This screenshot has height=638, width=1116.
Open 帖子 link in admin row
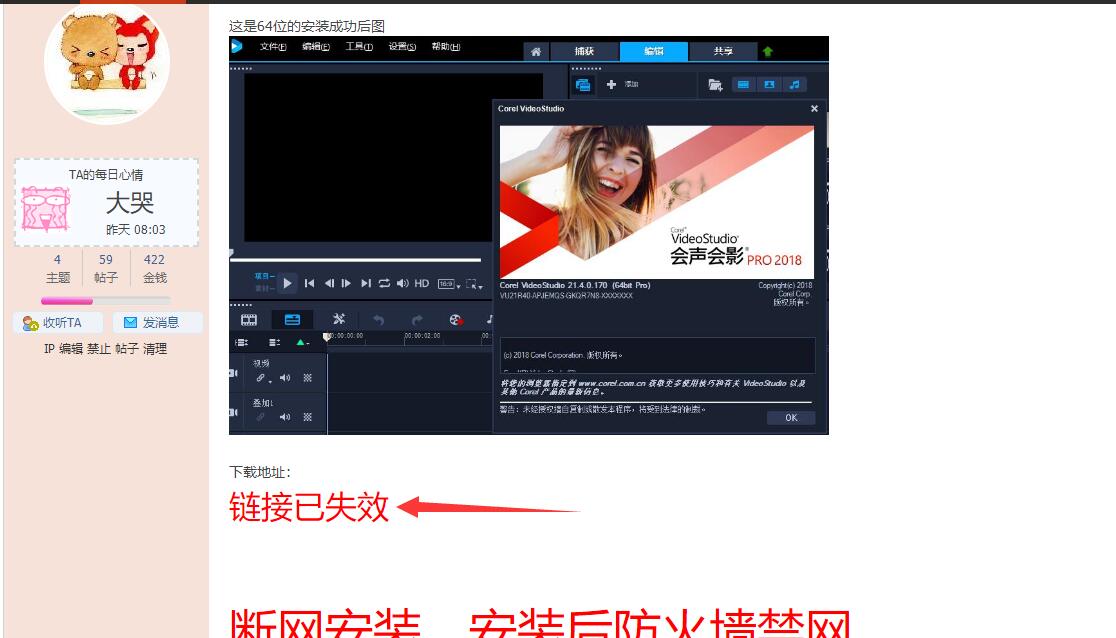point(127,349)
